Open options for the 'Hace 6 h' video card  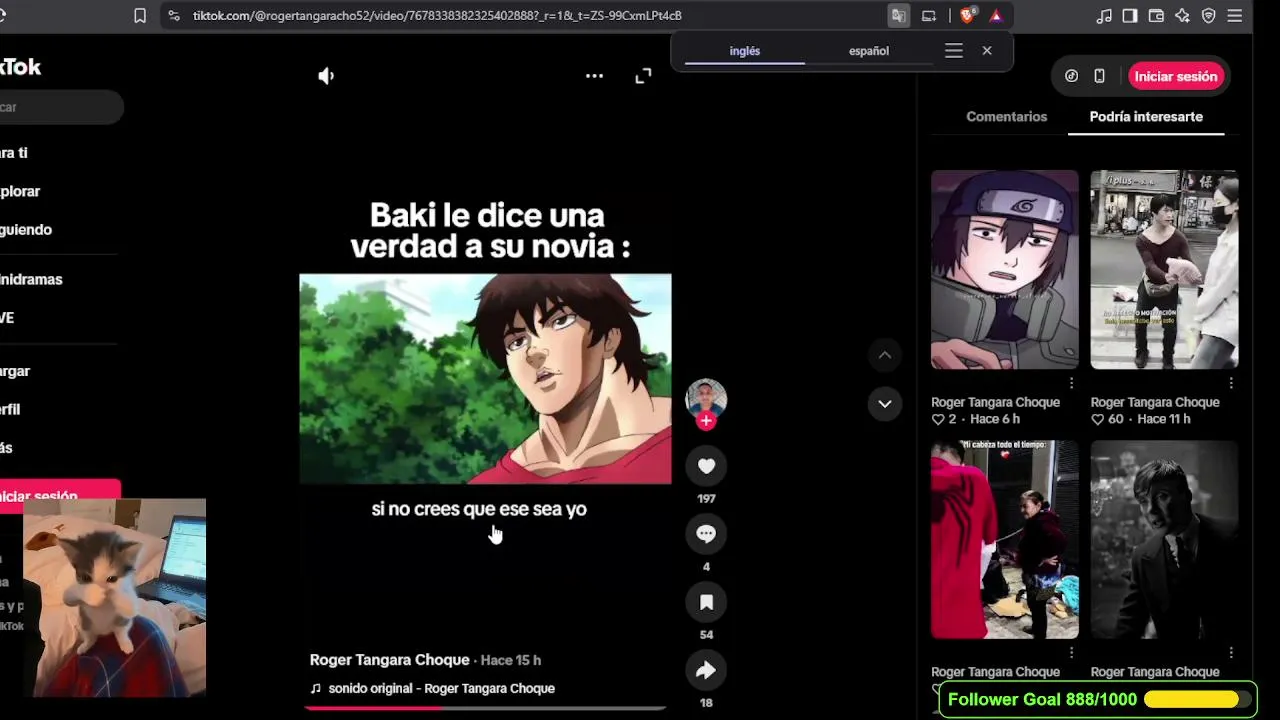(x=1071, y=383)
